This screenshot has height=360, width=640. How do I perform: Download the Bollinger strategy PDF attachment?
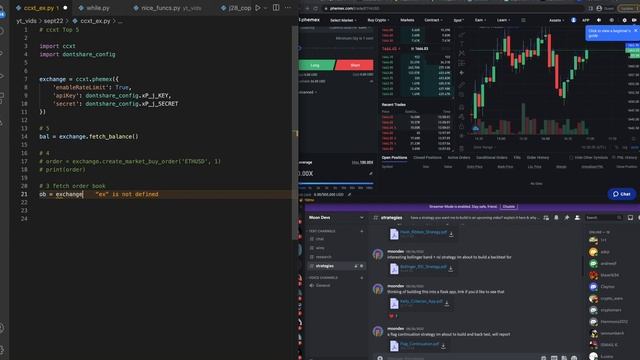click(x=451, y=269)
